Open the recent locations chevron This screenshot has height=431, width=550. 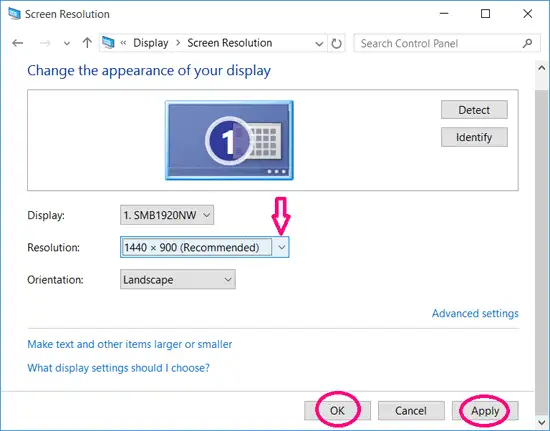coord(67,44)
